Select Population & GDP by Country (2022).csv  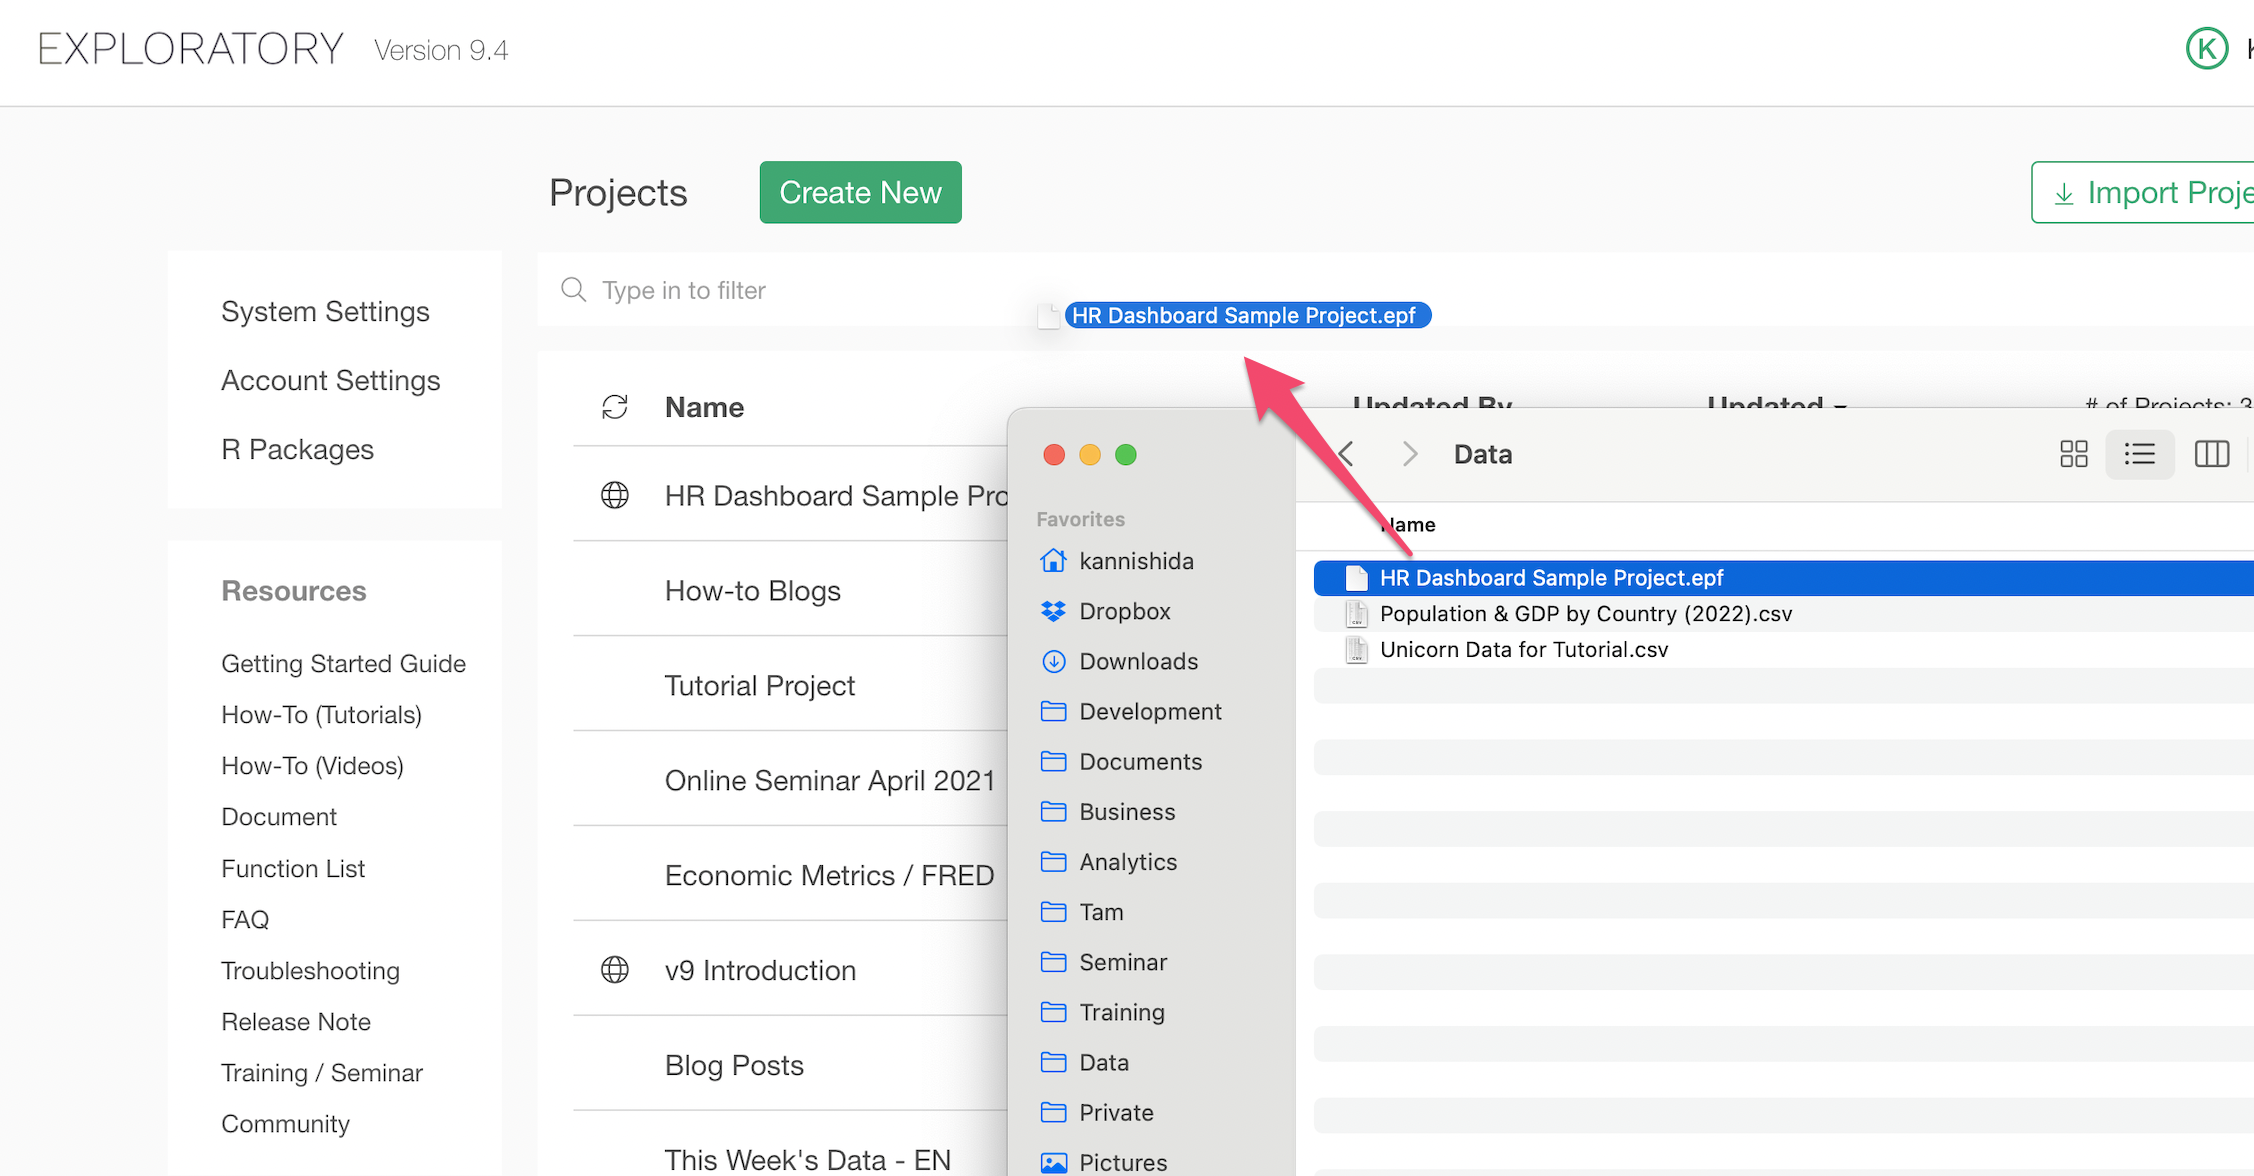(1783, 614)
